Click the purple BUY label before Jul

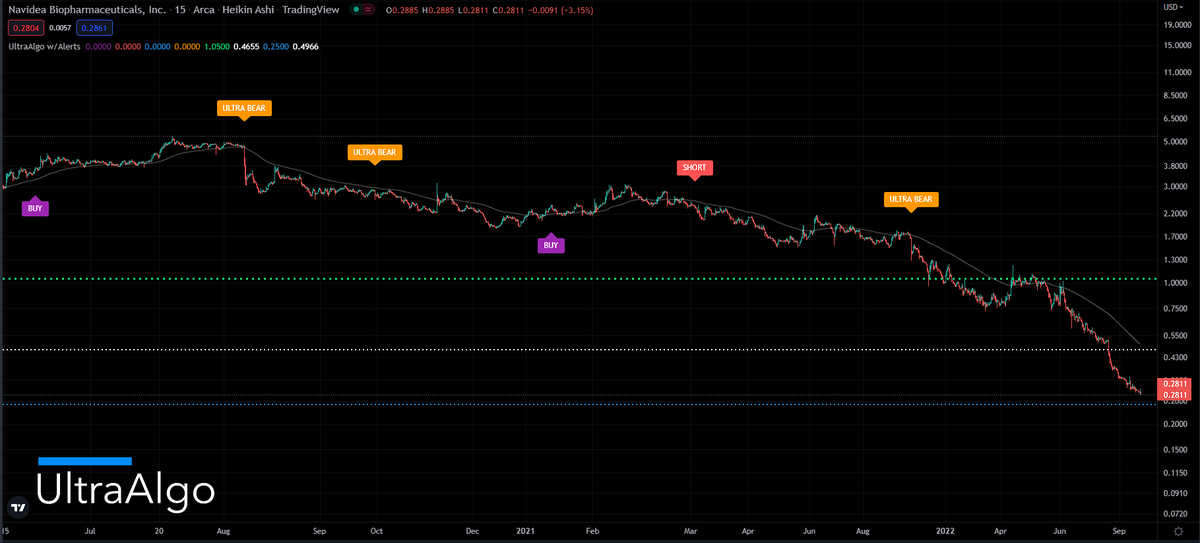click(x=35, y=207)
